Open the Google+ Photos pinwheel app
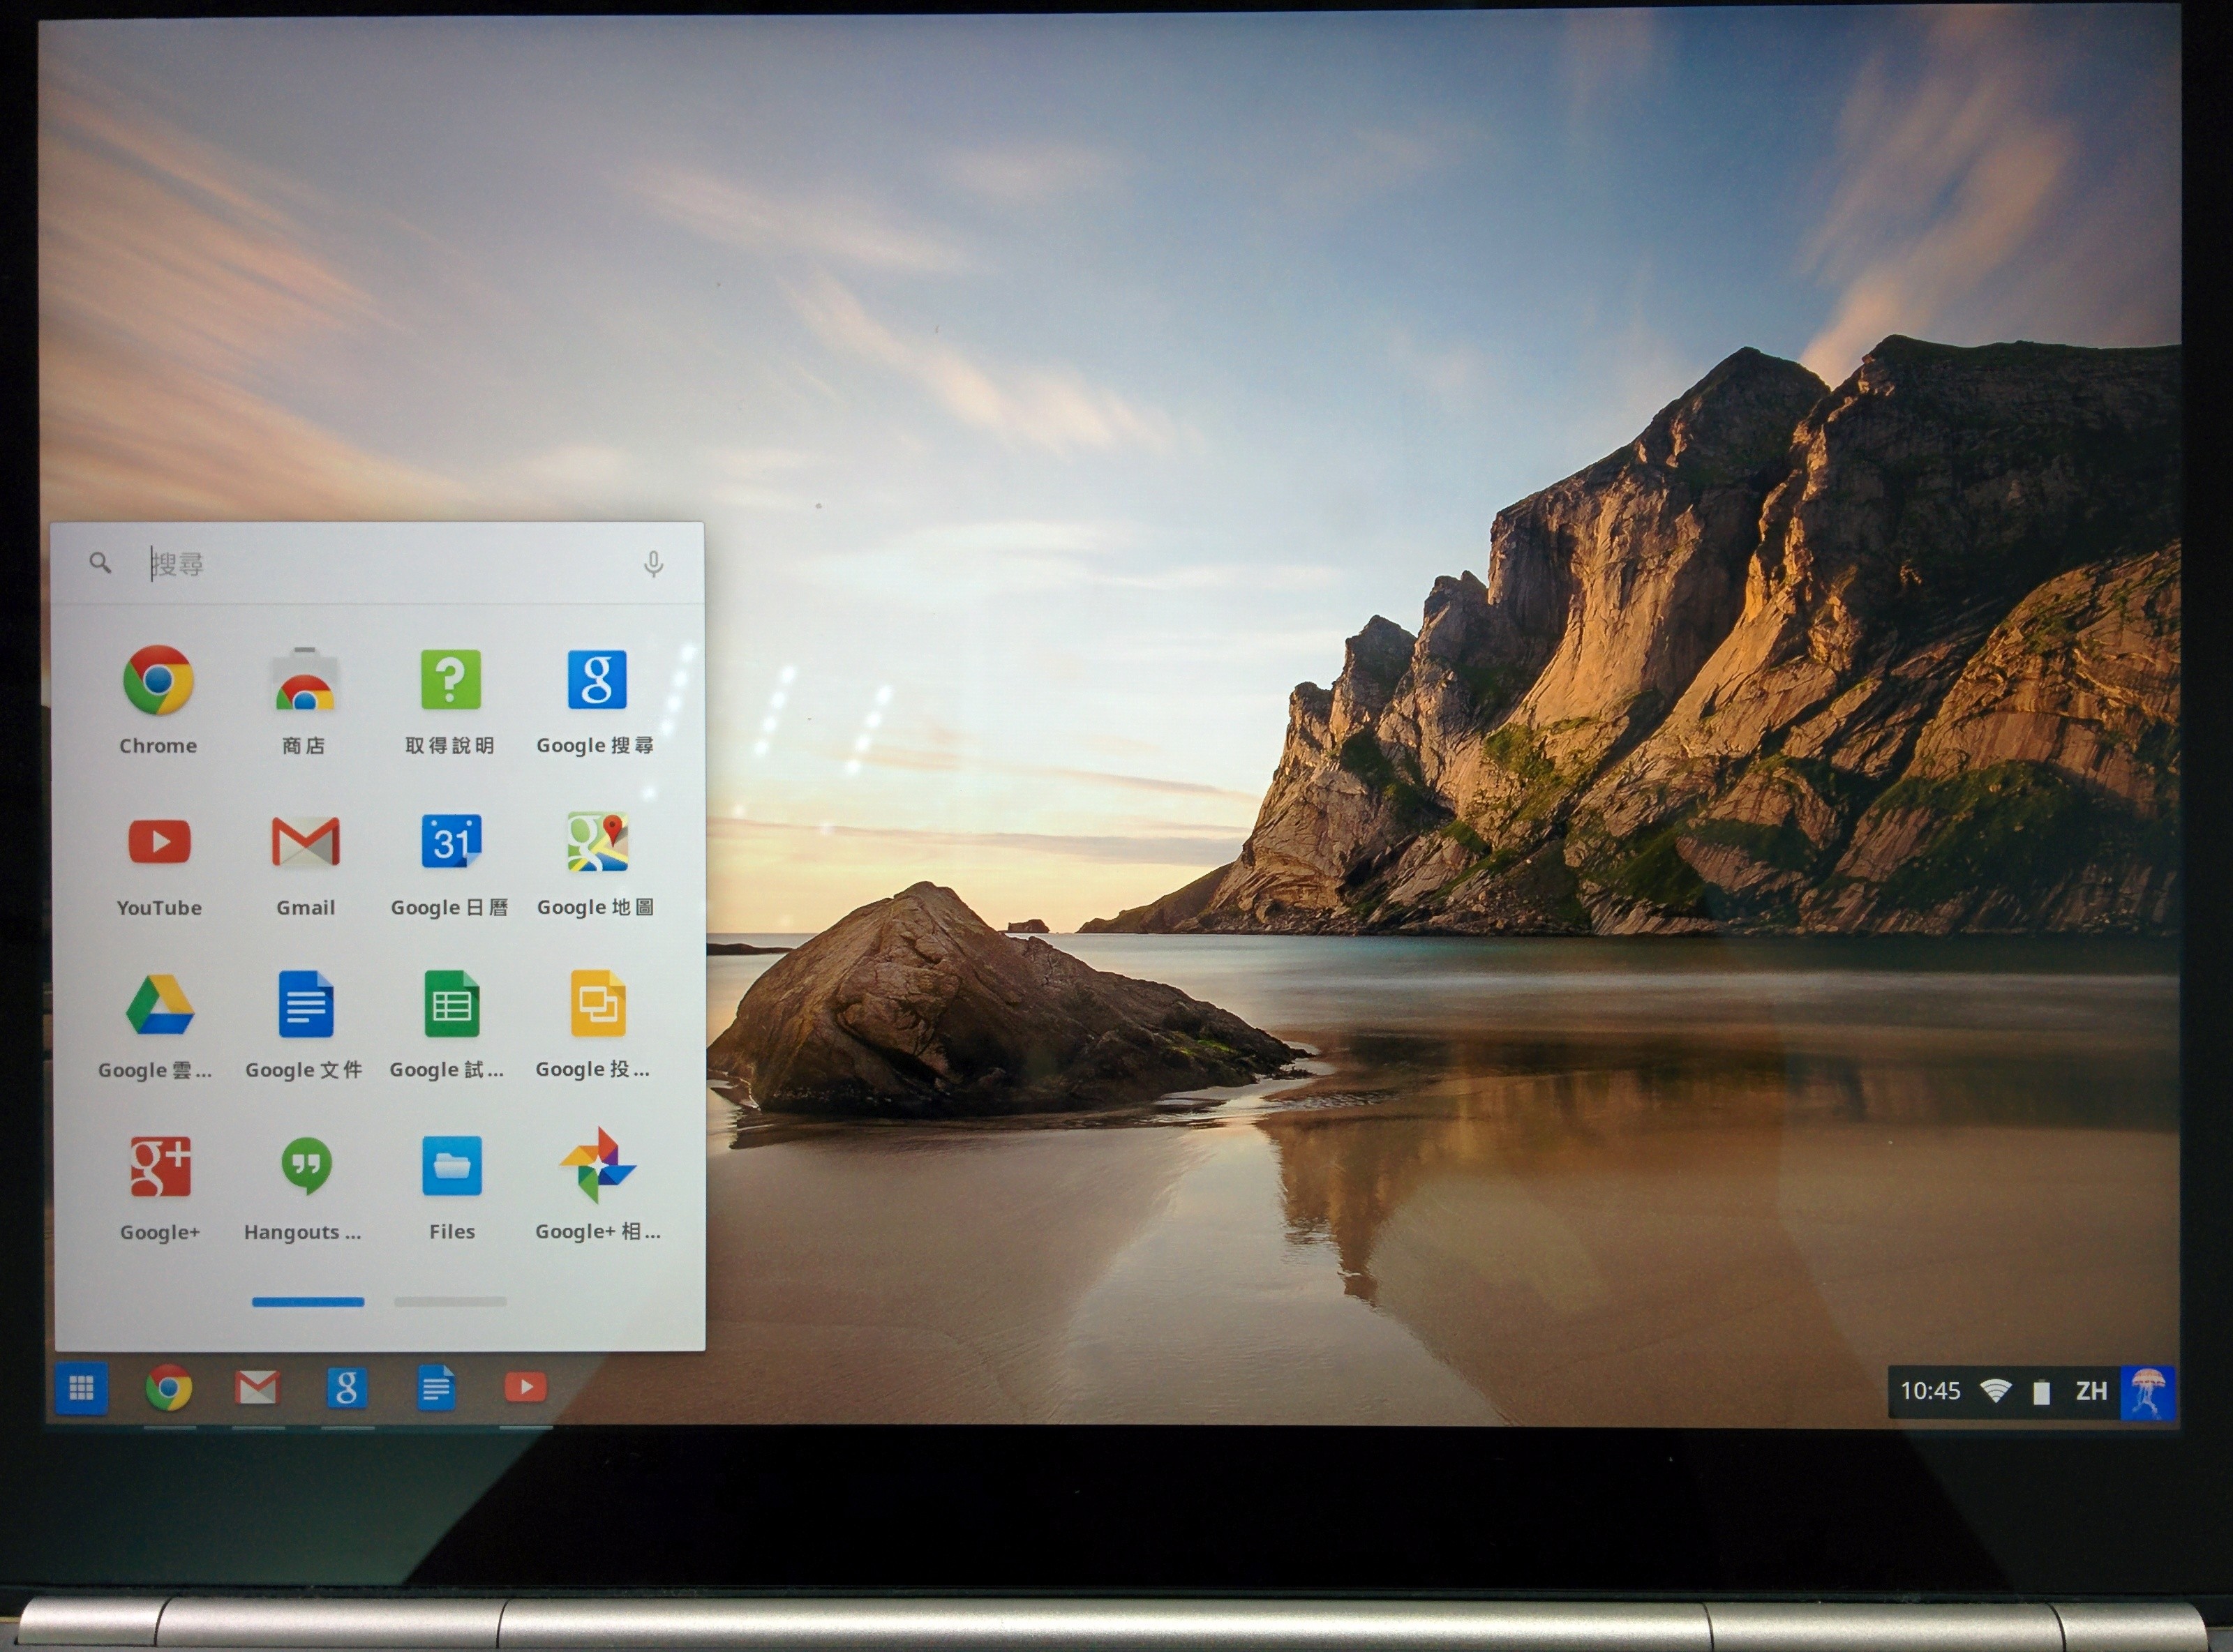 [597, 1166]
